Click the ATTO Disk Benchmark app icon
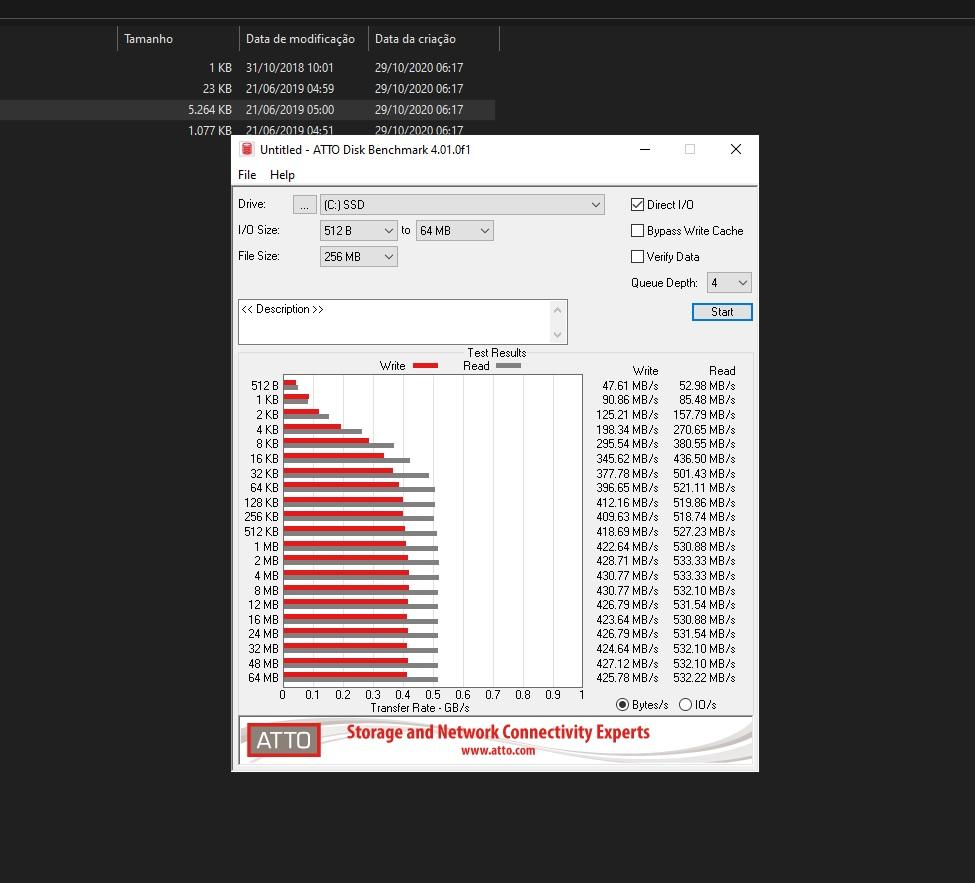The width and height of the screenshot is (975, 883). (247, 149)
